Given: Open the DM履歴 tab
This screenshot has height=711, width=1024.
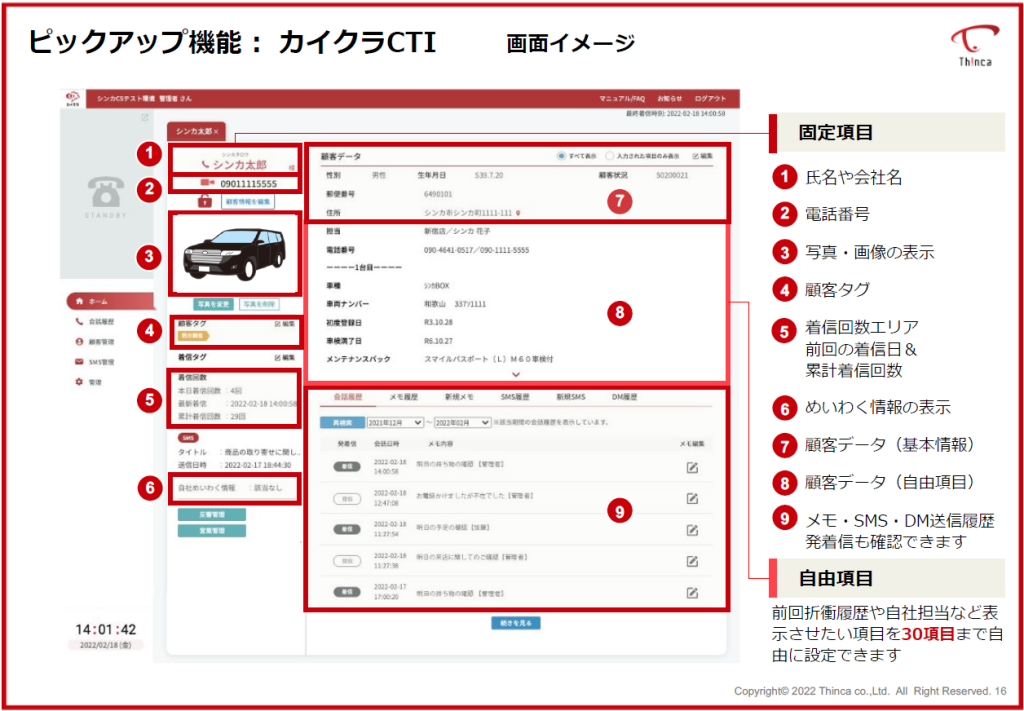Looking at the screenshot, I should point(625,396).
